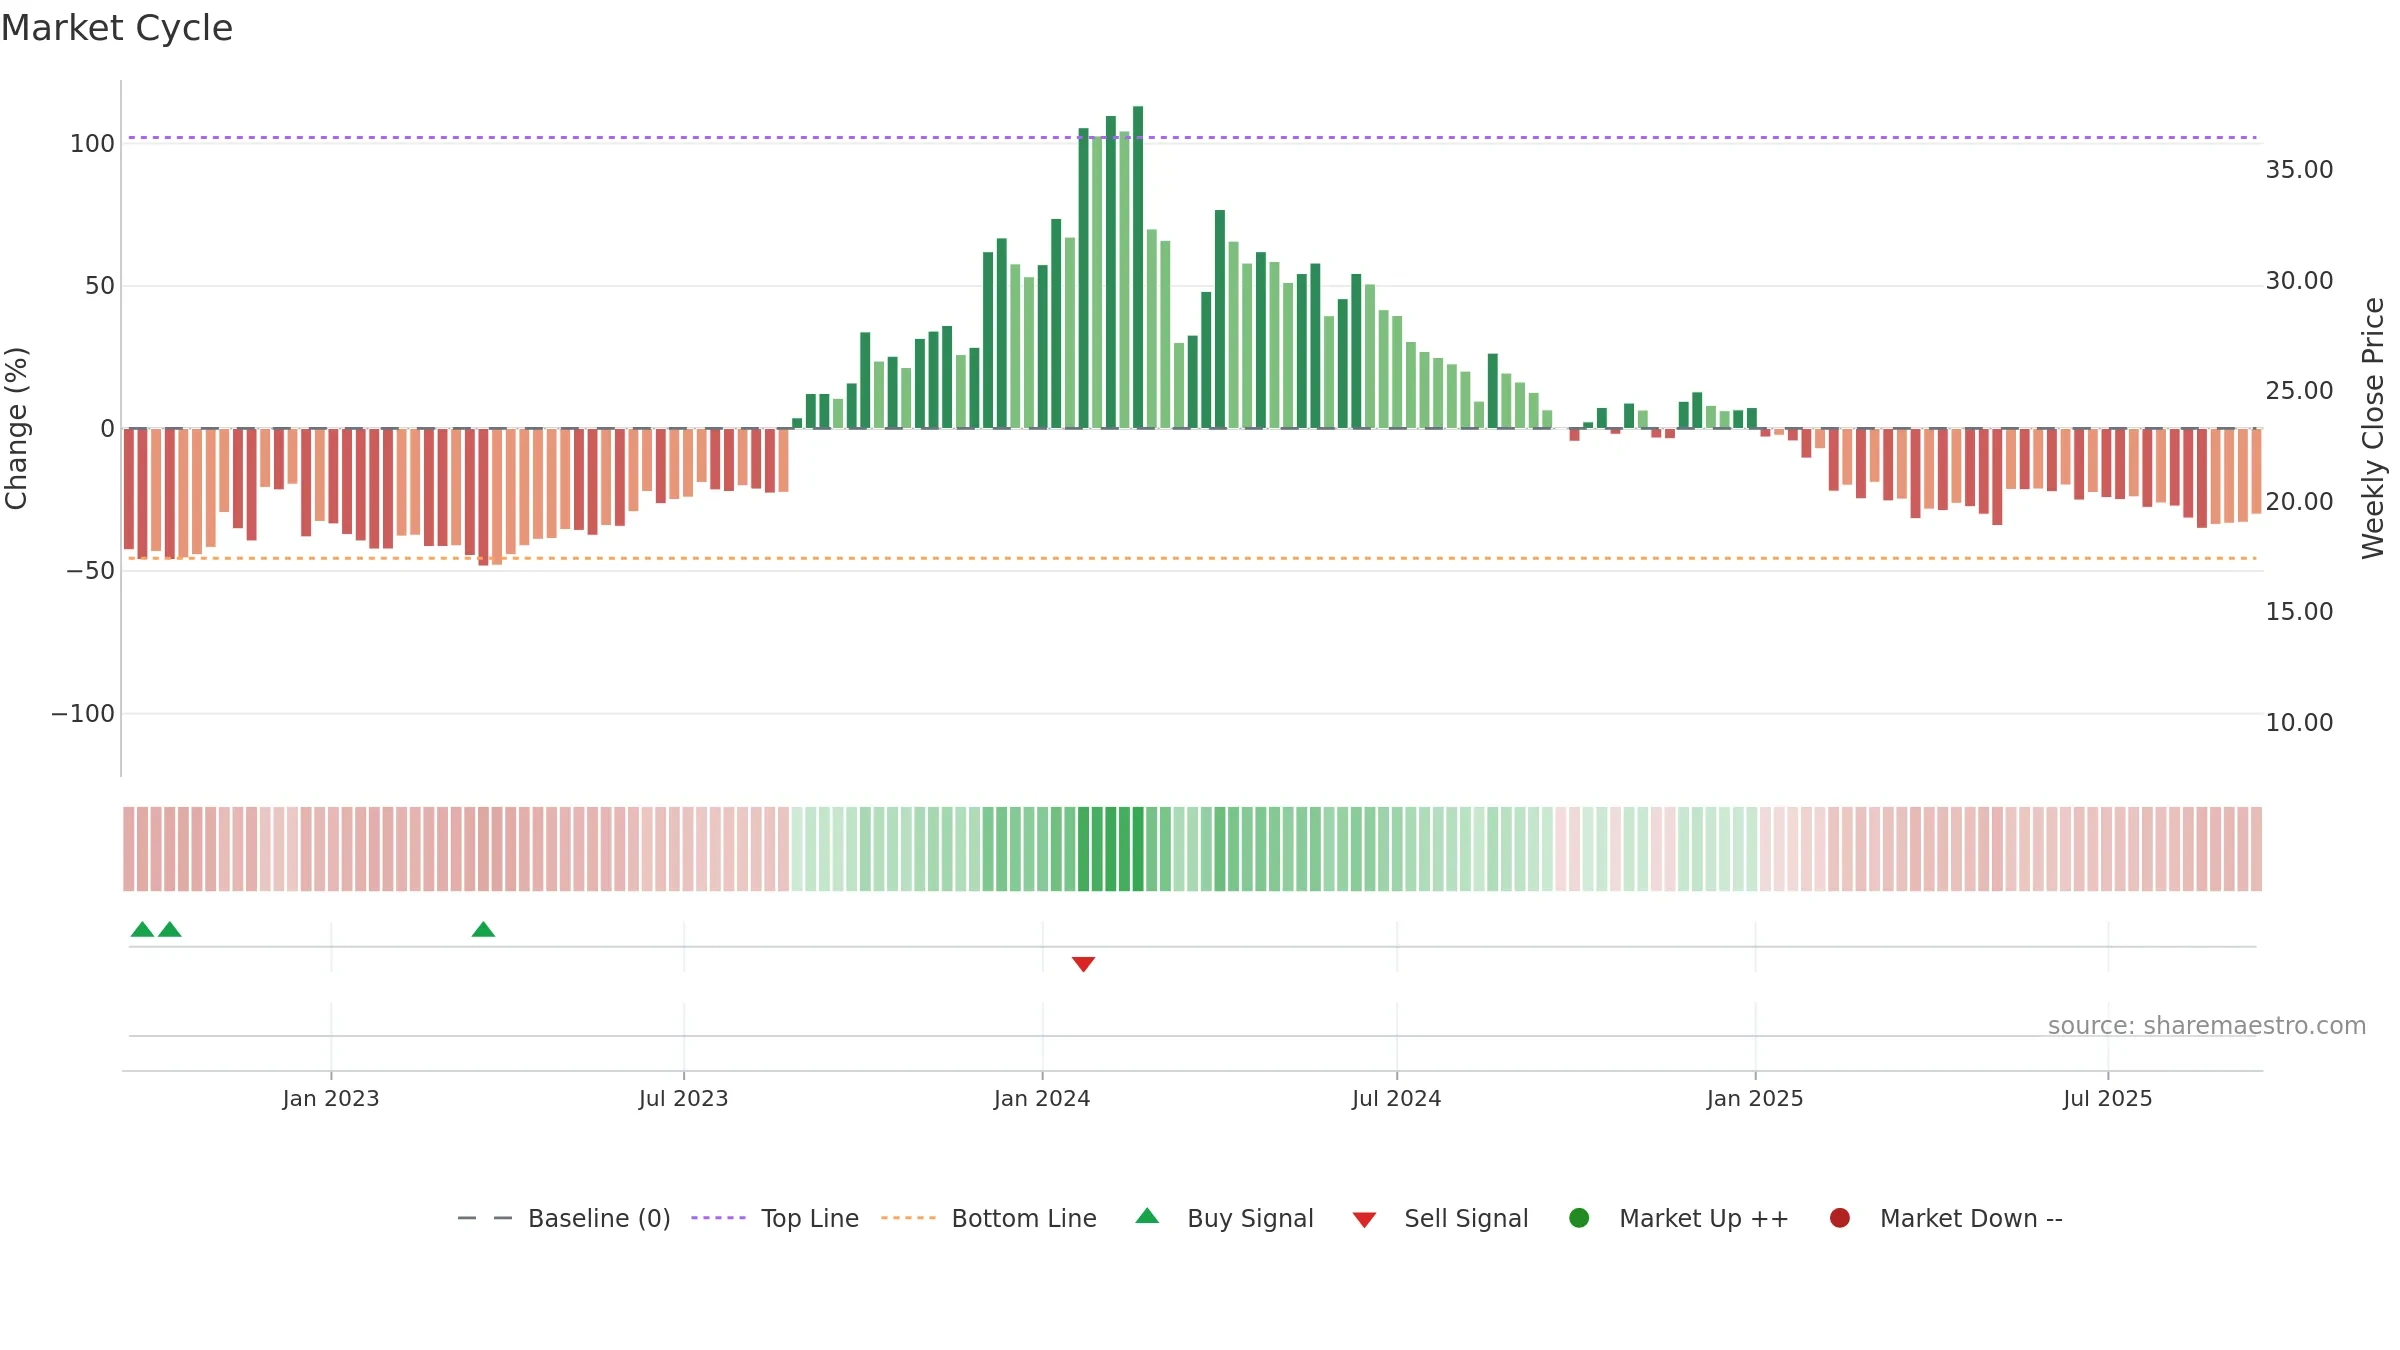The width and height of the screenshot is (2400, 1350).
Task: Click the 20.00 price tick label
Action: 2299,502
